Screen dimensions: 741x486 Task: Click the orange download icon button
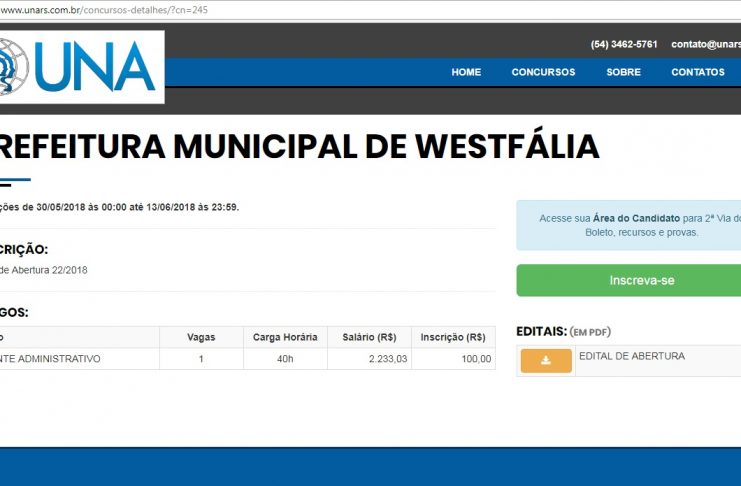click(x=546, y=361)
